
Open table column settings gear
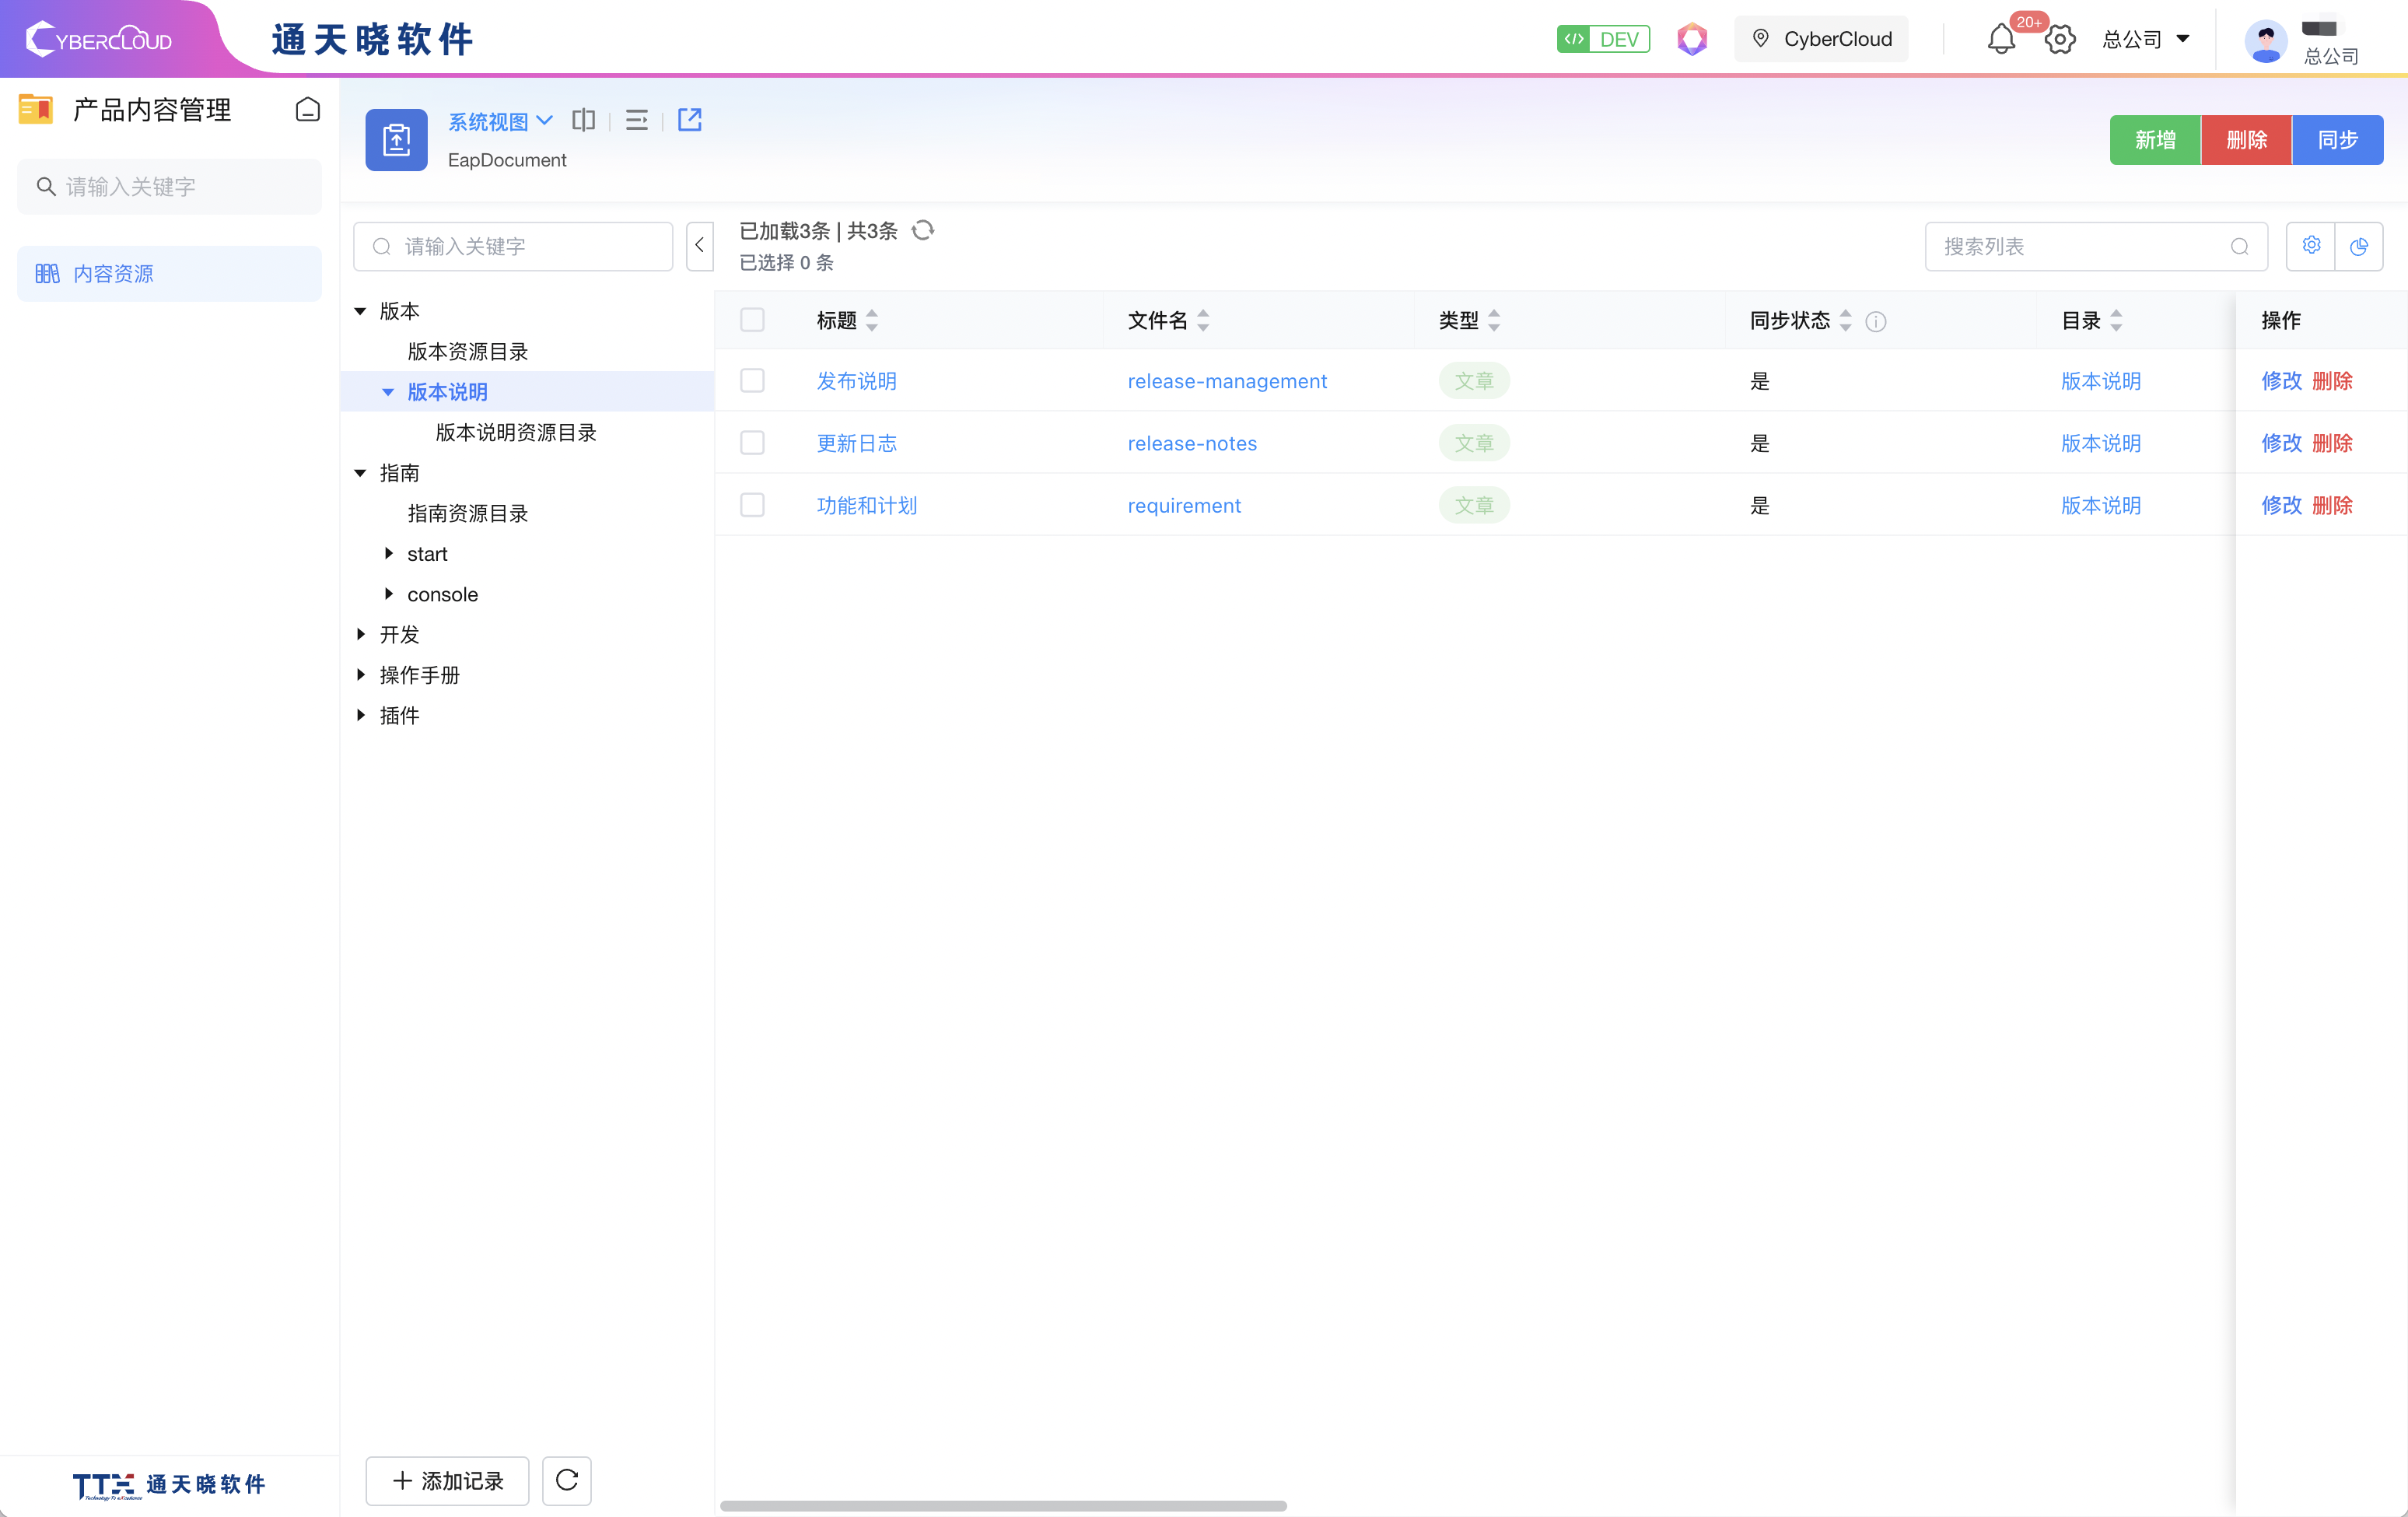(x=2310, y=246)
